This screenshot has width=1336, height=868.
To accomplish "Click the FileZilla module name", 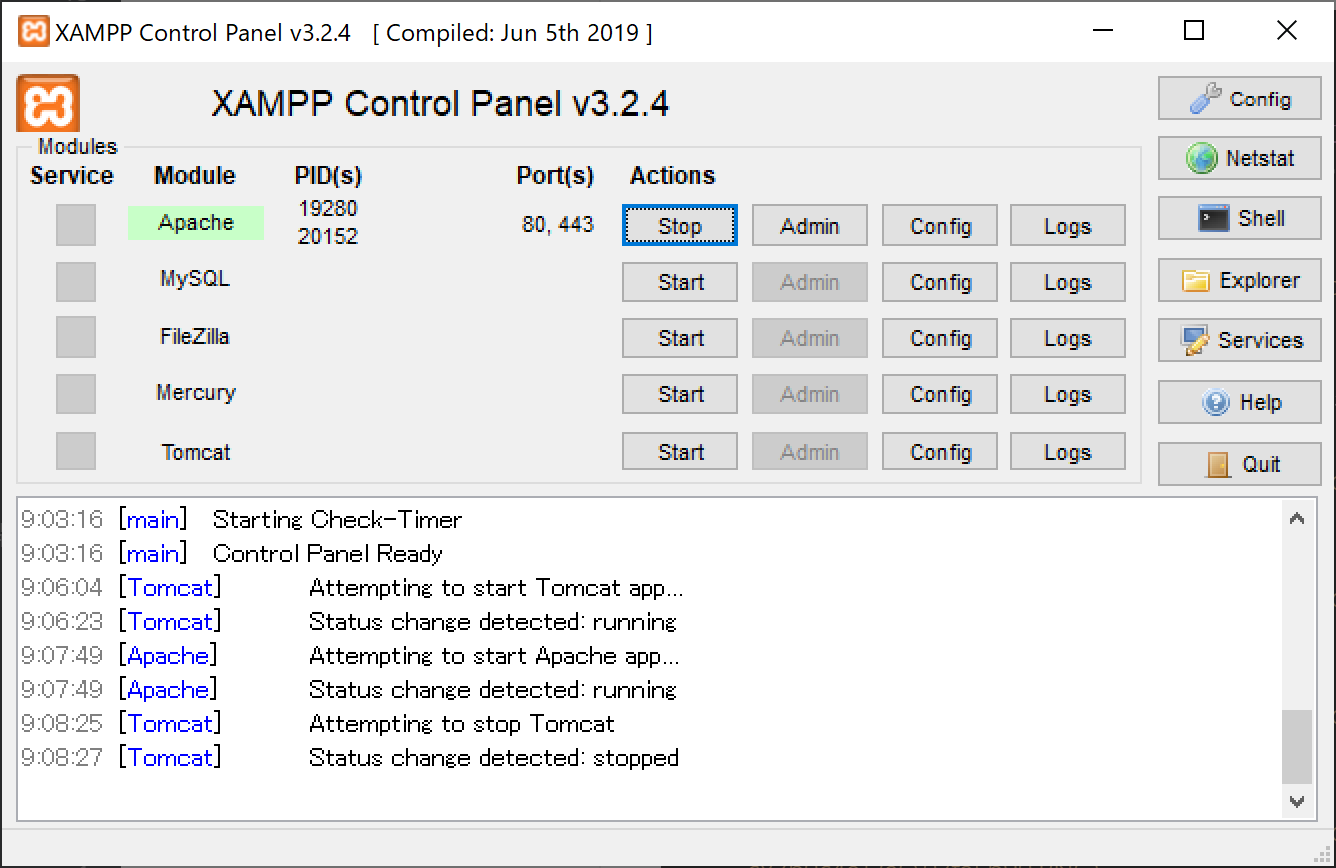I will point(195,336).
